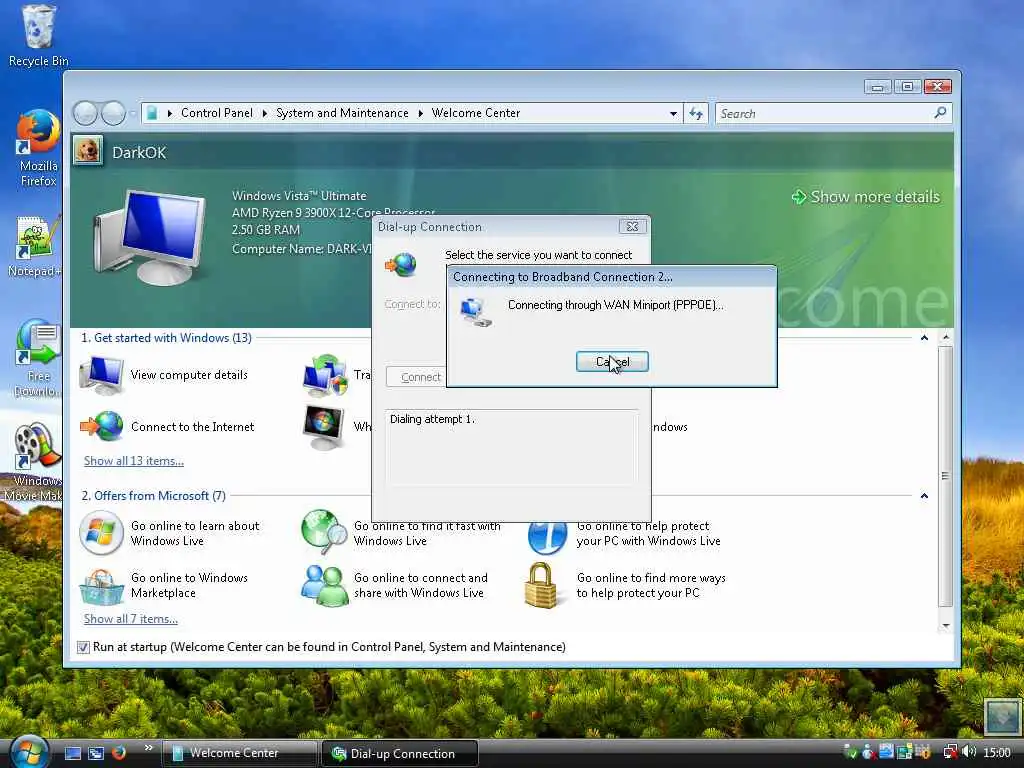Image resolution: width=1024 pixels, height=768 pixels.
Task: Open the volume control in the system tray
Action: pos(969,752)
